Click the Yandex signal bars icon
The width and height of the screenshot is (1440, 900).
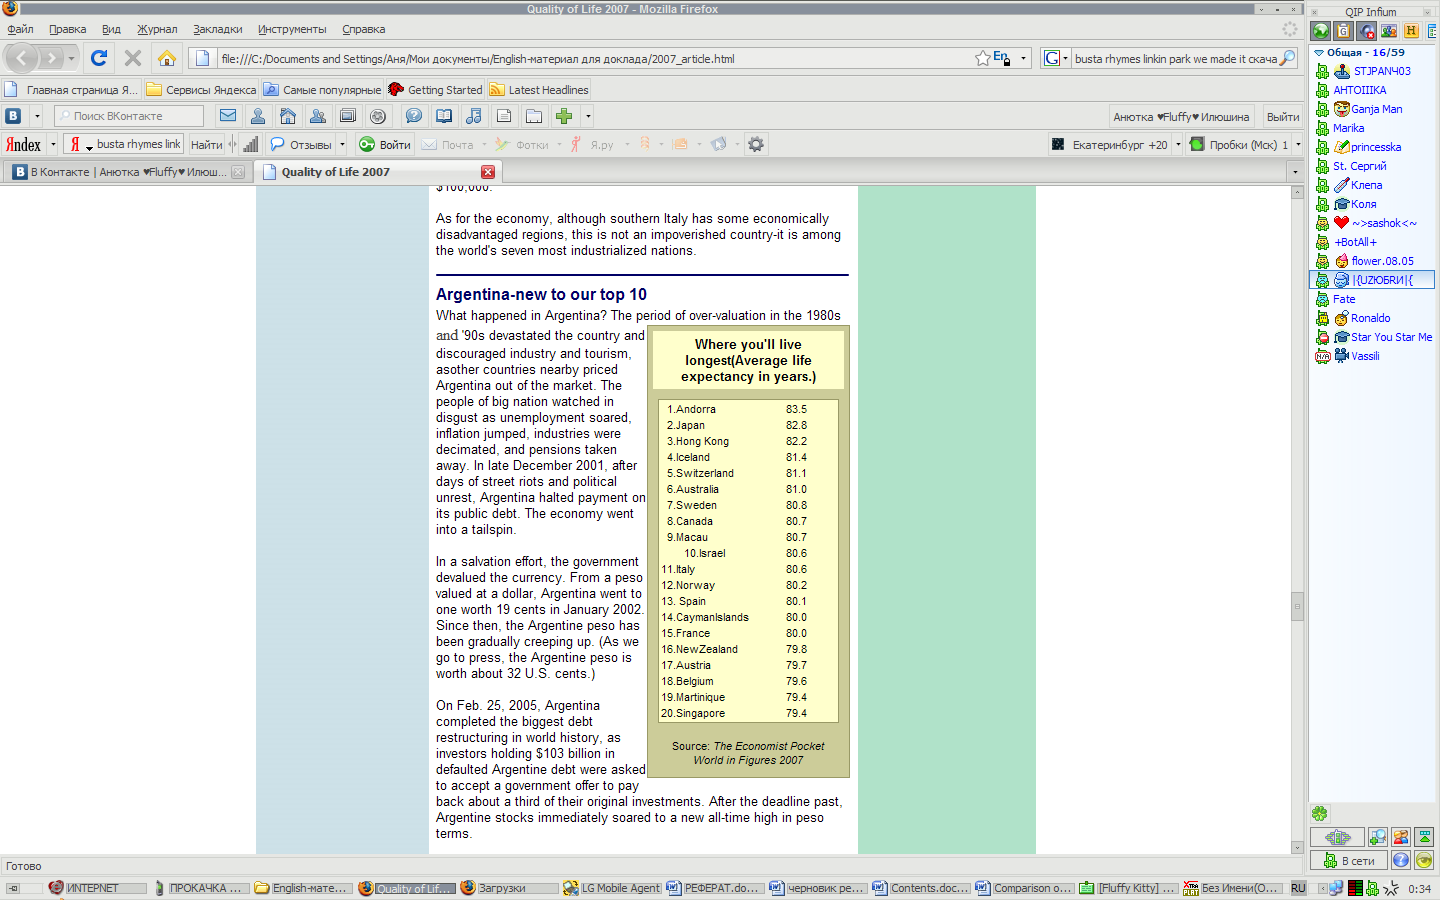pos(250,144)
